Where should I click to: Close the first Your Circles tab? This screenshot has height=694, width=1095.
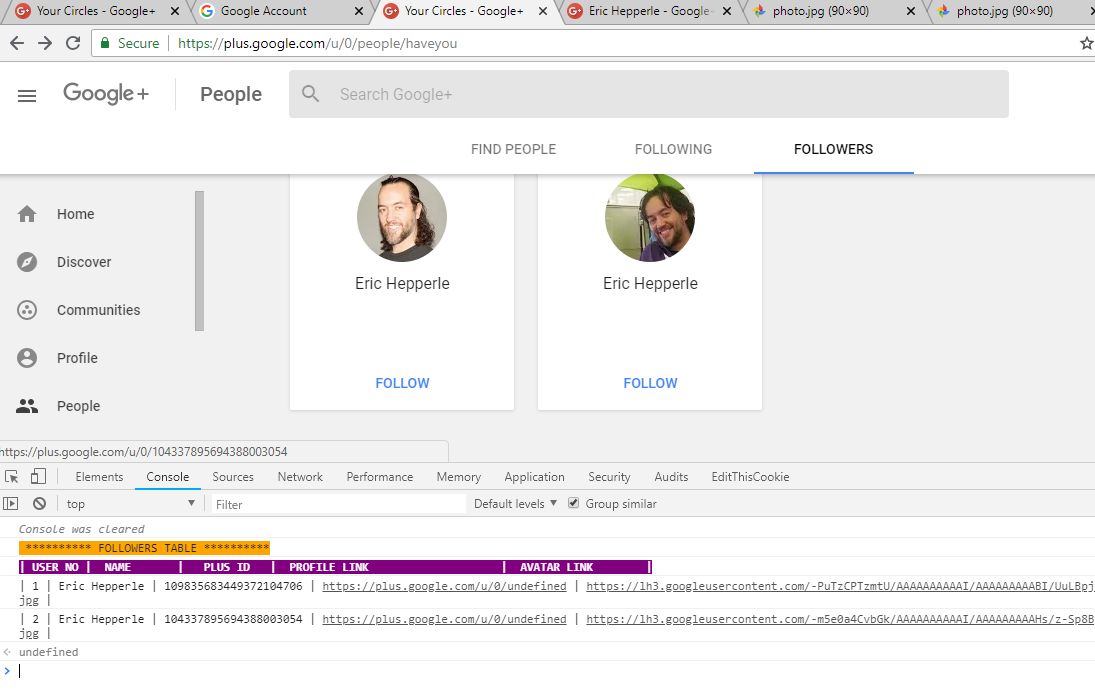click(x=175, y=11)
